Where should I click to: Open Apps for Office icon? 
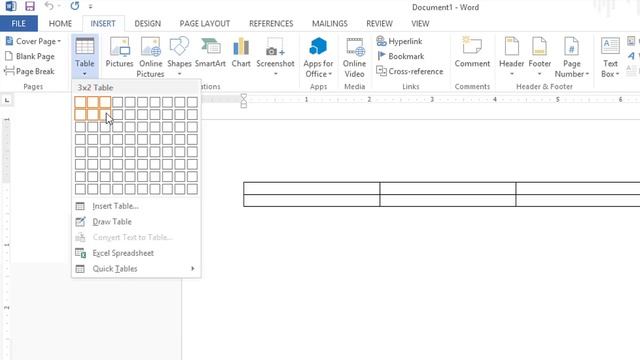[x=318, y=46]
